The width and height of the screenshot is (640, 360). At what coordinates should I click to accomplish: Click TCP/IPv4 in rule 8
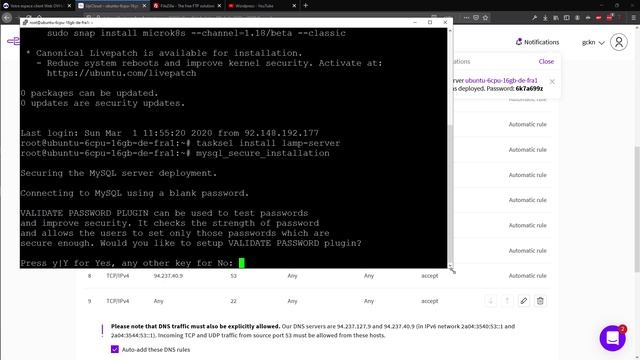point(118,276)
